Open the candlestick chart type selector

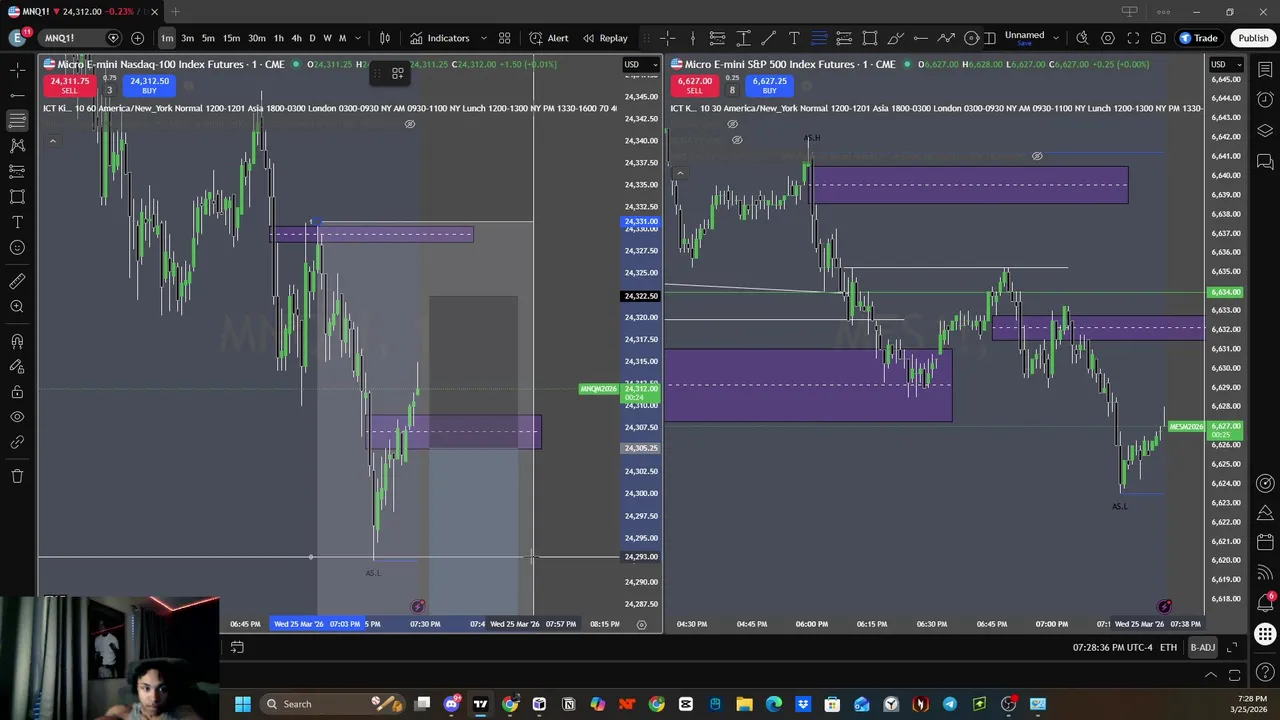click(385, 38)
